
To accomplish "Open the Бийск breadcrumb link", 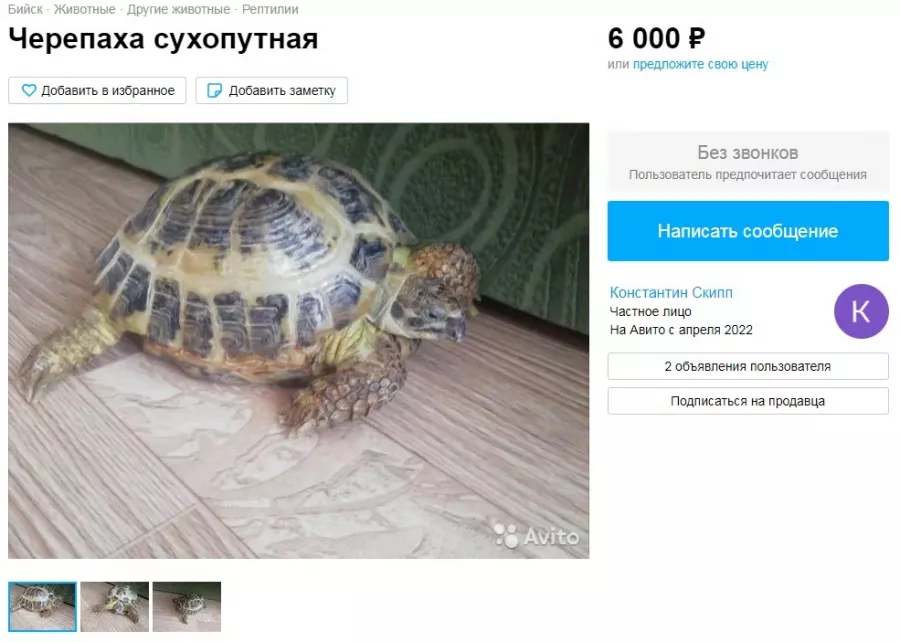I will [25, 9].
